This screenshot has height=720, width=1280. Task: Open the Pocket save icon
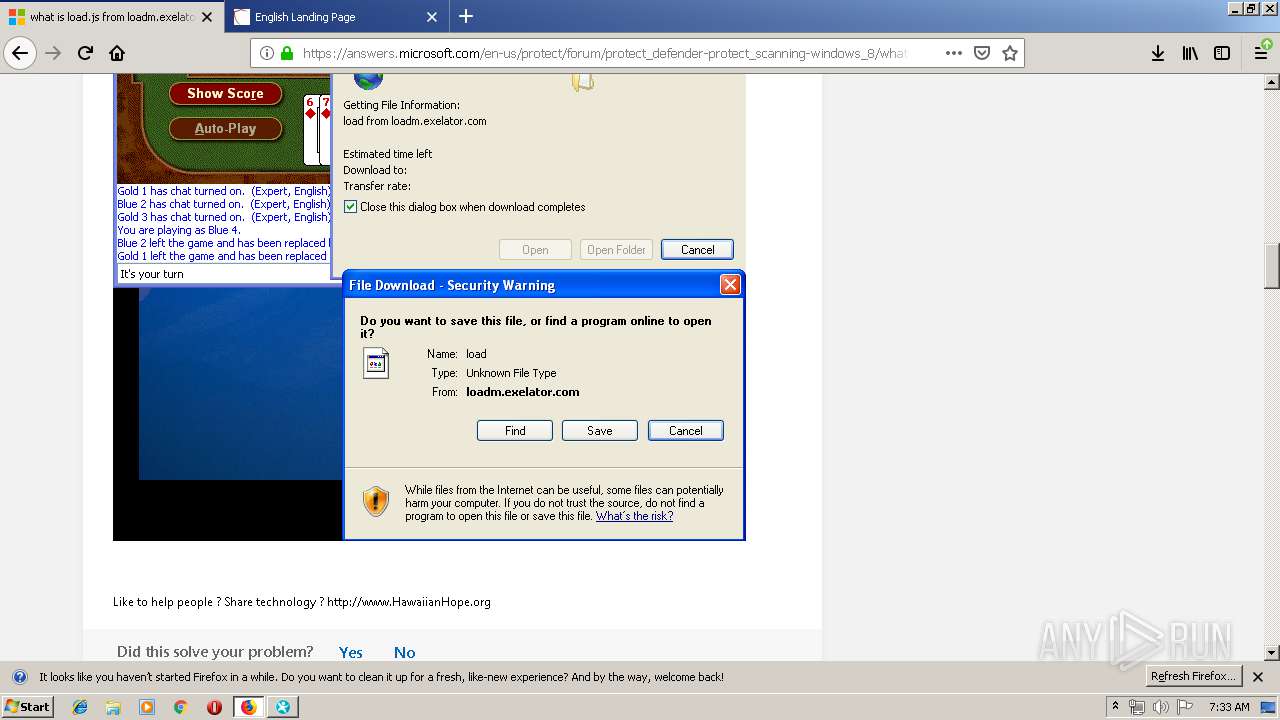[982, 53]
